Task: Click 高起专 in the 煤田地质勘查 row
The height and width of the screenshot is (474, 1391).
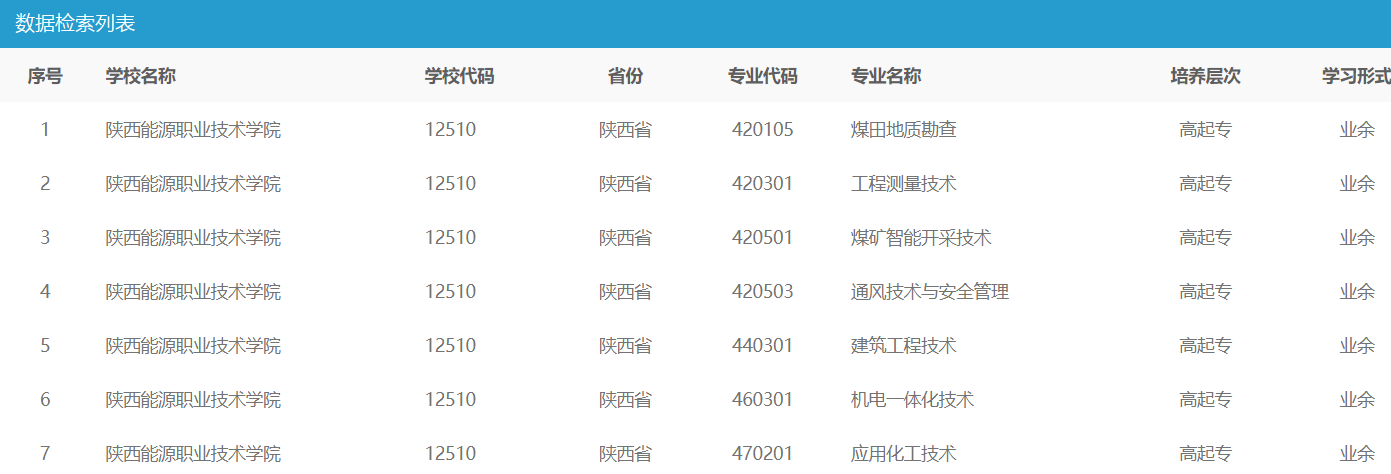Action: 1206,130
